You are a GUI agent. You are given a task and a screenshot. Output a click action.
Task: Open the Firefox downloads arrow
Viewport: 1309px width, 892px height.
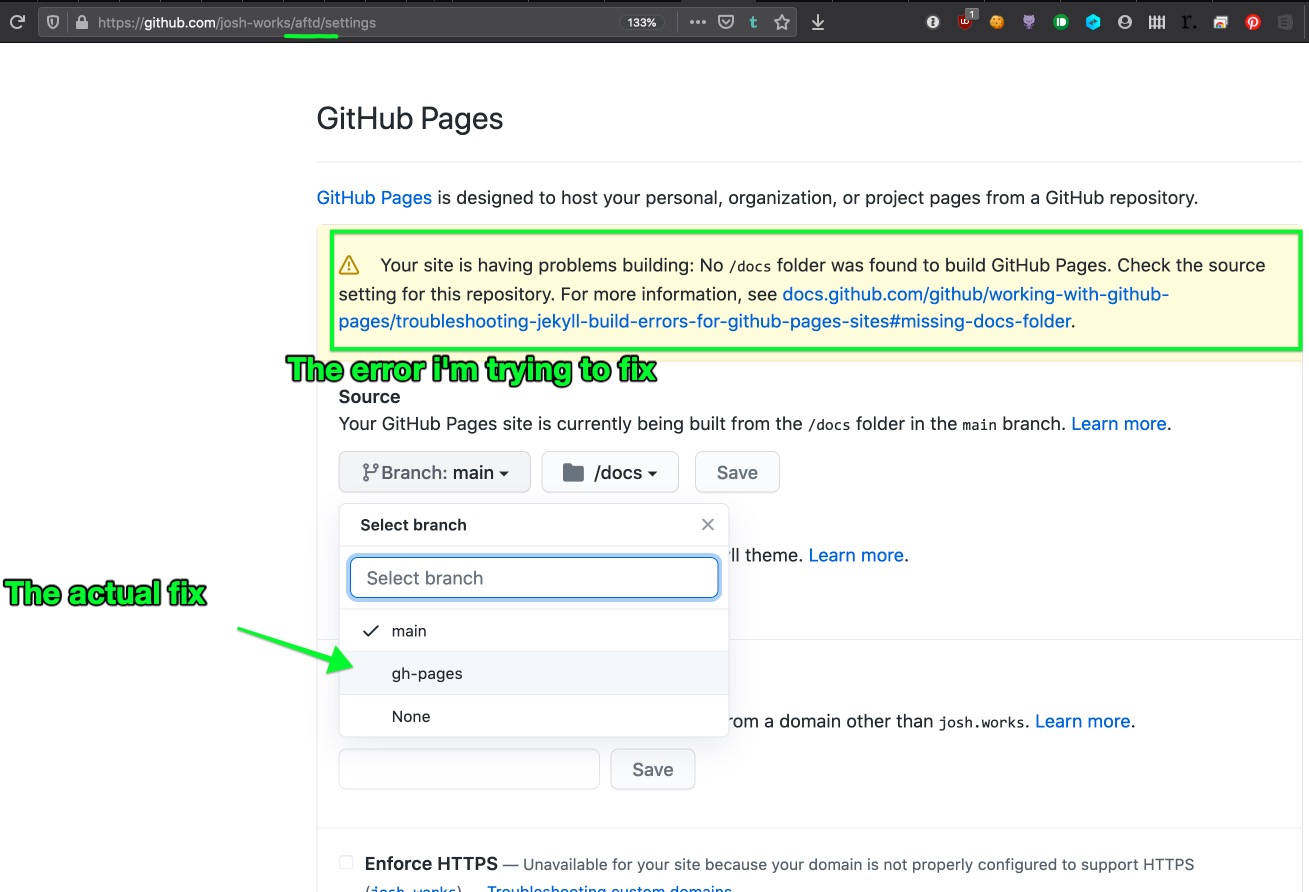click(818, 22)
